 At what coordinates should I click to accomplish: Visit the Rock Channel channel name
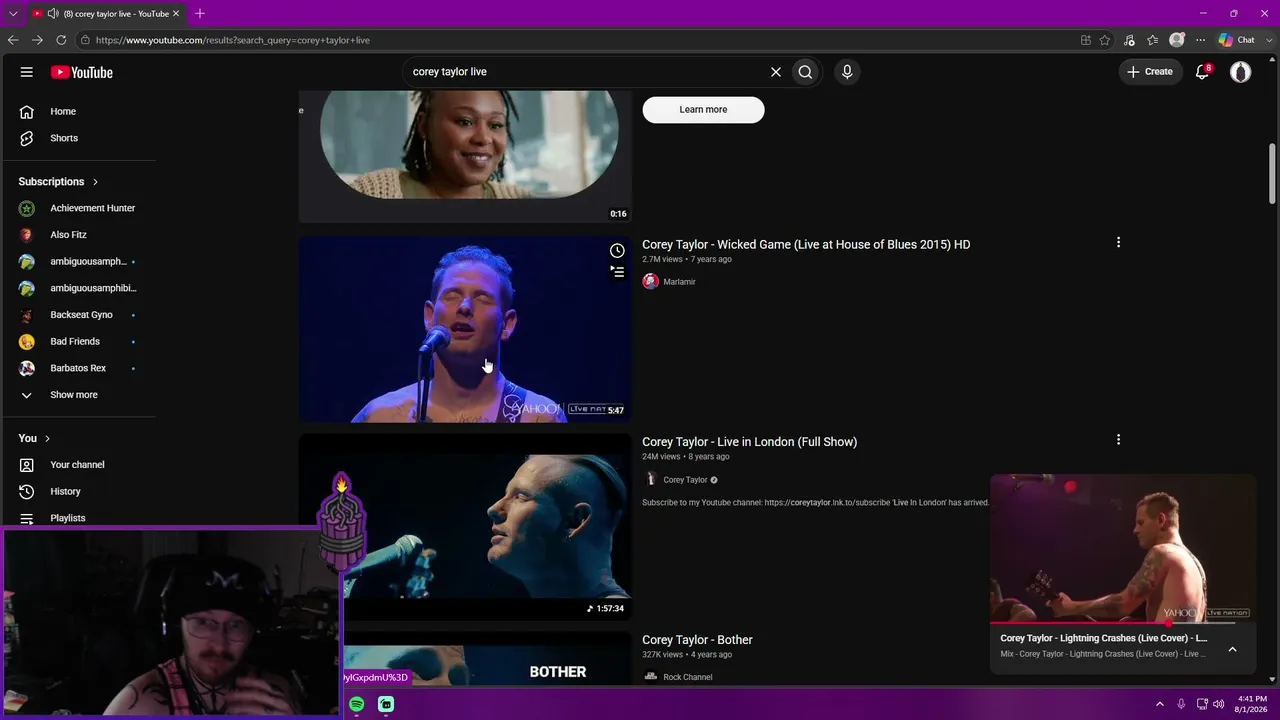tap(688, 677)
